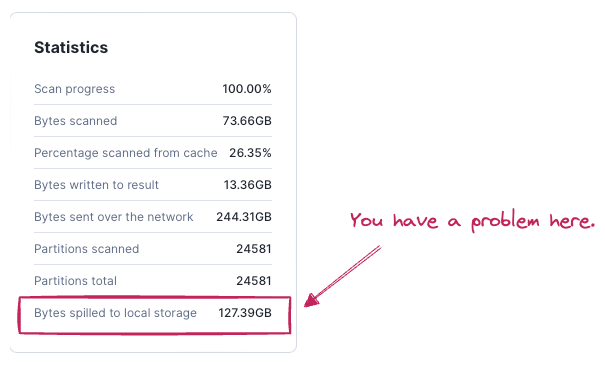This screenshot has width=605, height=382.
Task: Click the 'You have a problem here.' annotation
Action: [x=472, y=221]
